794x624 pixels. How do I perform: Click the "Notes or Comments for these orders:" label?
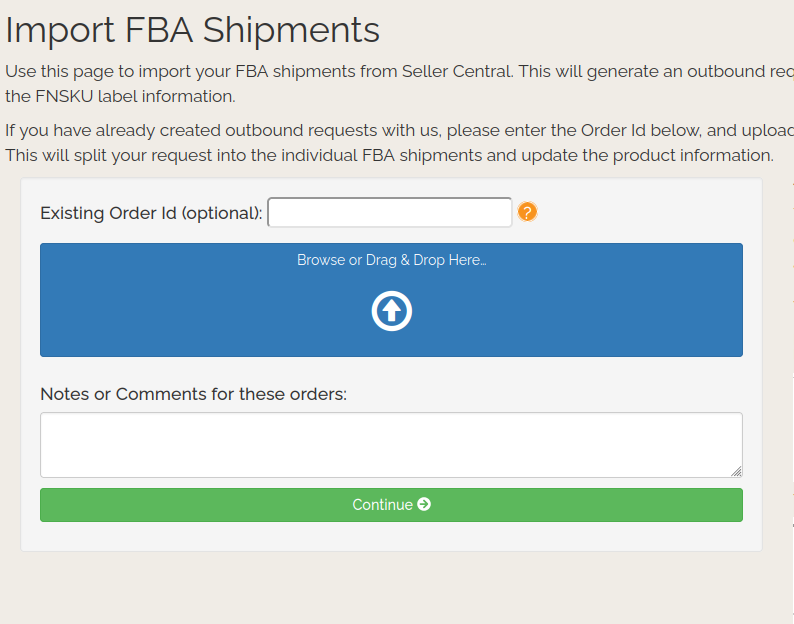tap(193, 394)
